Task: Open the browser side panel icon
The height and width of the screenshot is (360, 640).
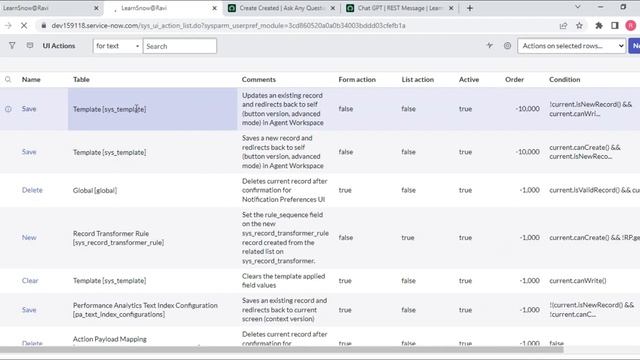Action: [615, 25]
